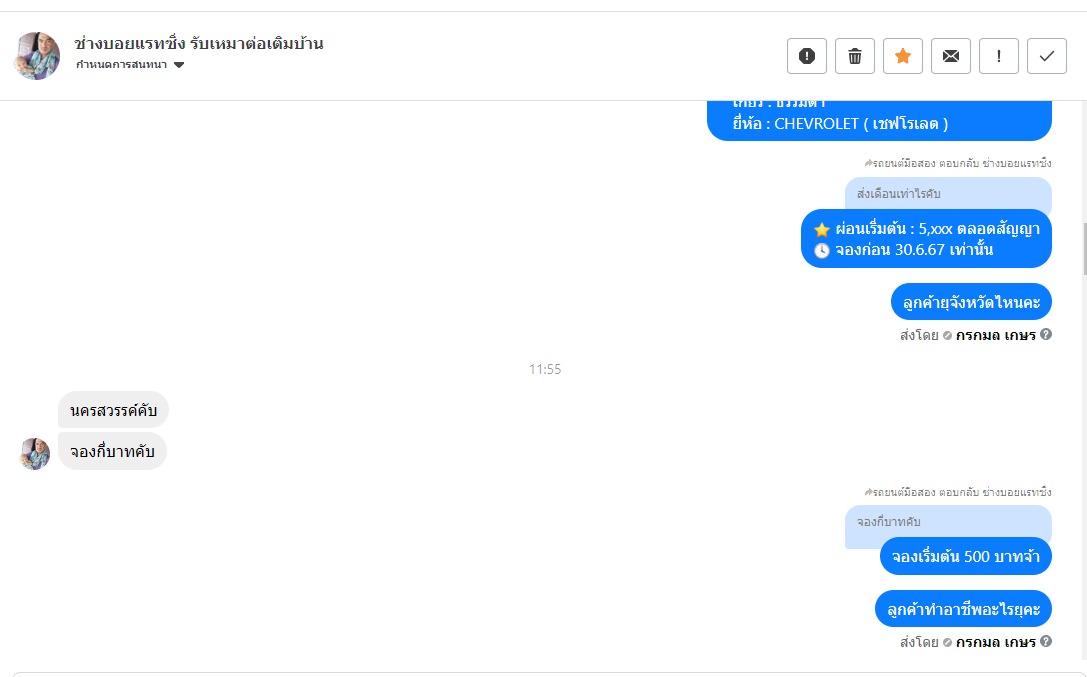Mark conversation done with checkmark button
Viewport: 1087px width, 677px height.
[1047, 56]
